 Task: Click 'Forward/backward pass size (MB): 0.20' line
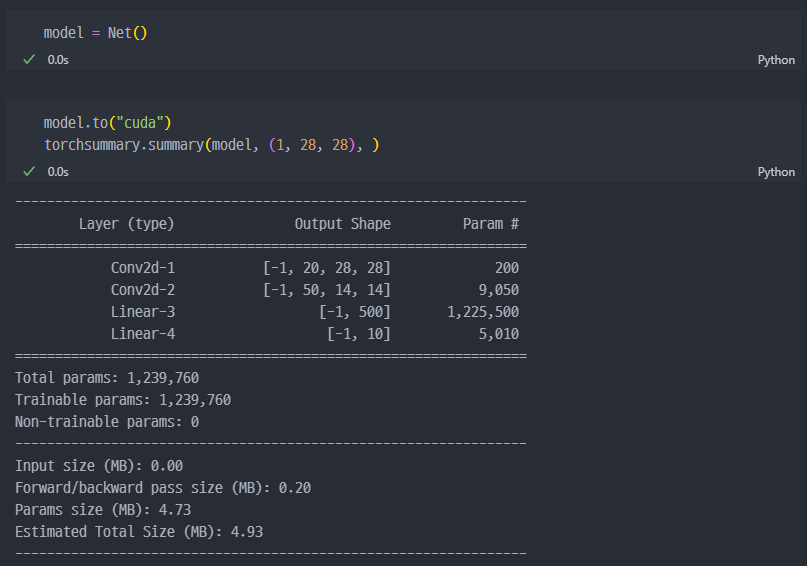[163, 488]
